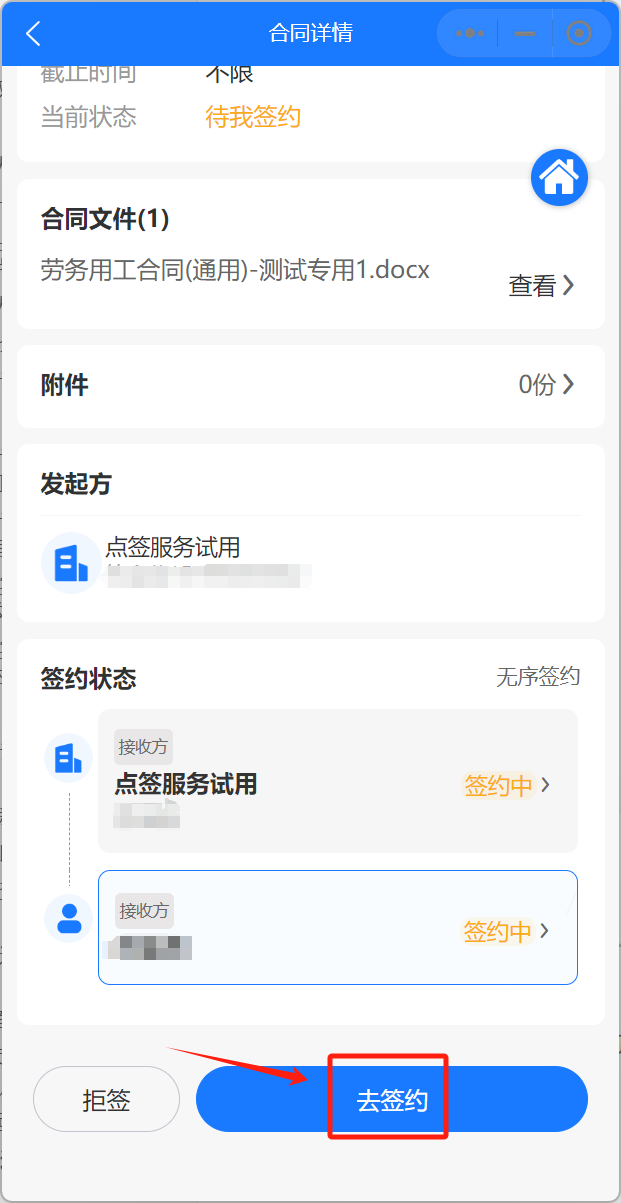View the contract file via 查看

click(x=542, y=286)
